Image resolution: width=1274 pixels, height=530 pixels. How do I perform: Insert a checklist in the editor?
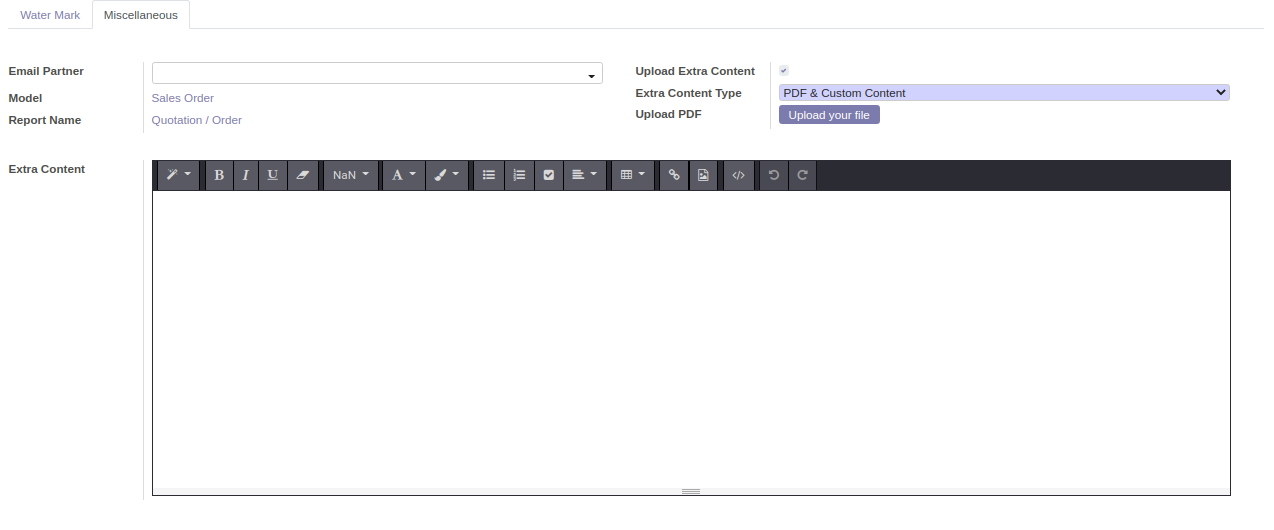click(549, 175)
